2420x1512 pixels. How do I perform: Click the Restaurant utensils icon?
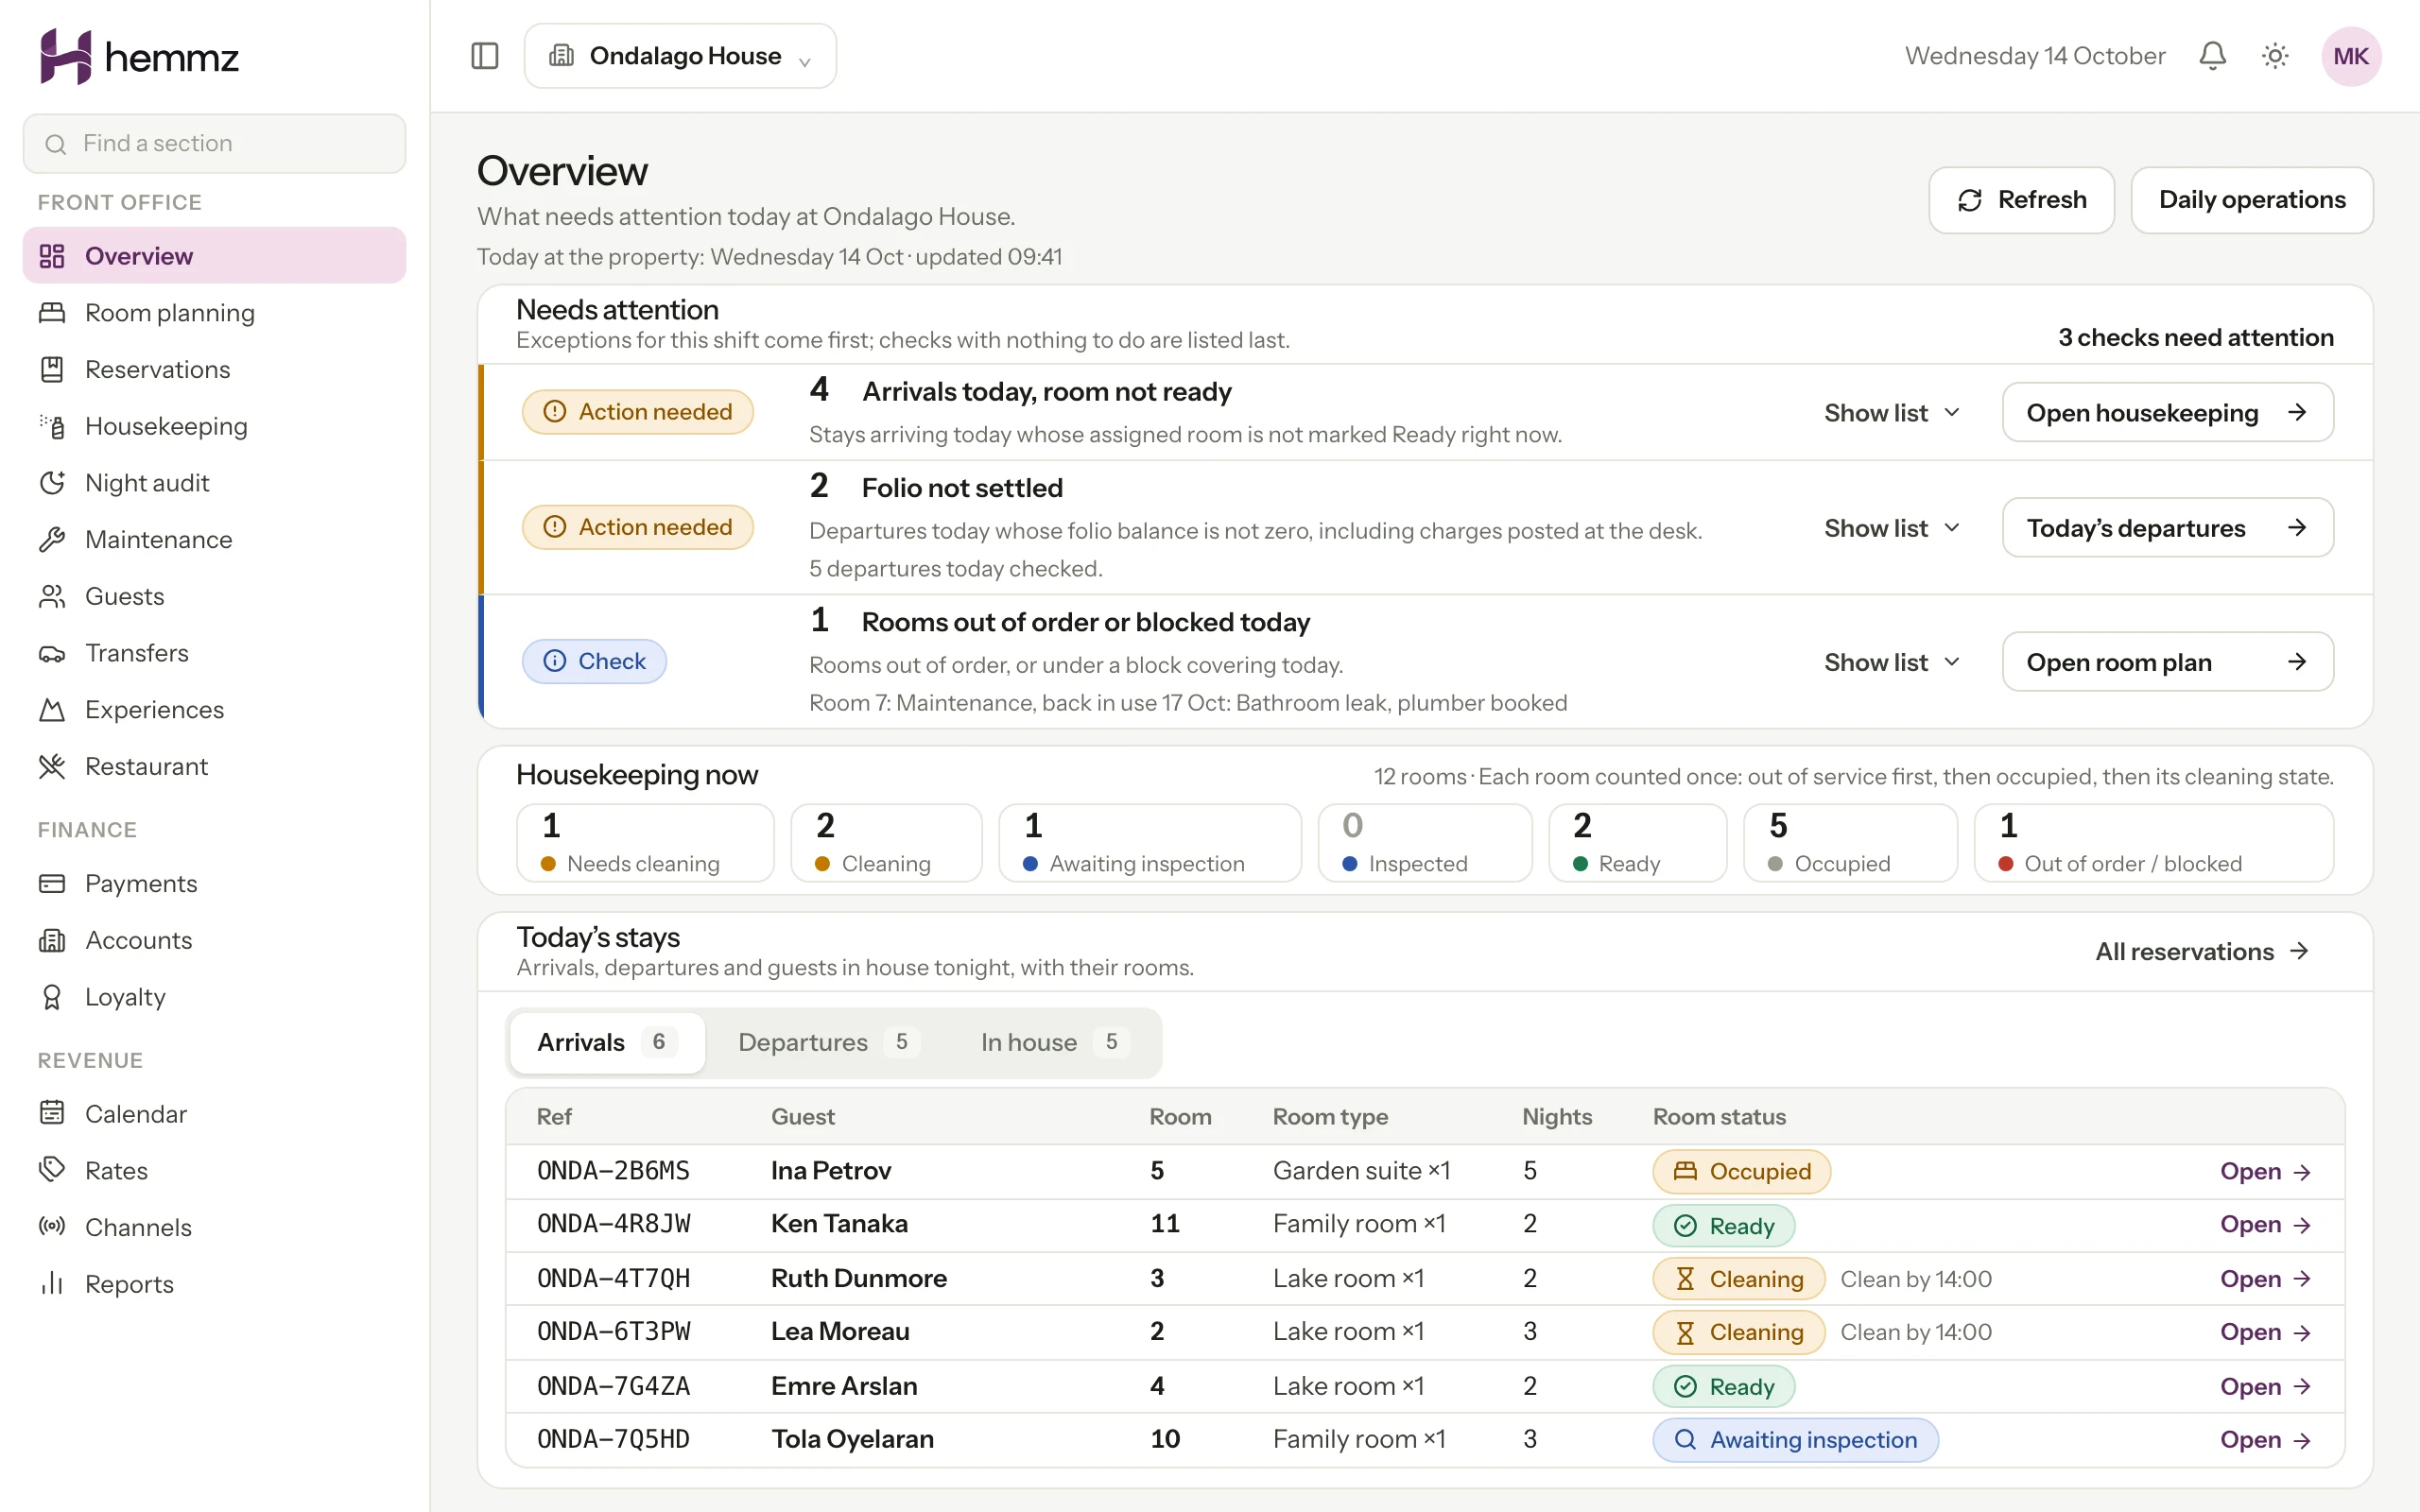point(52,766)
